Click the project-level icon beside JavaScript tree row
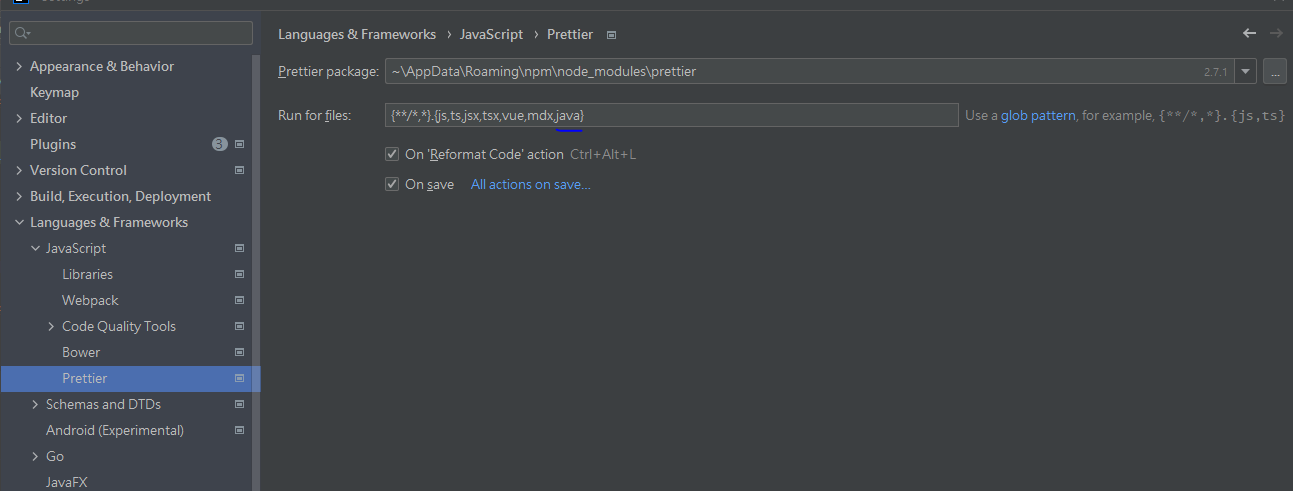This screenshot has width=1294, height=492. click(x=239, y=248)
